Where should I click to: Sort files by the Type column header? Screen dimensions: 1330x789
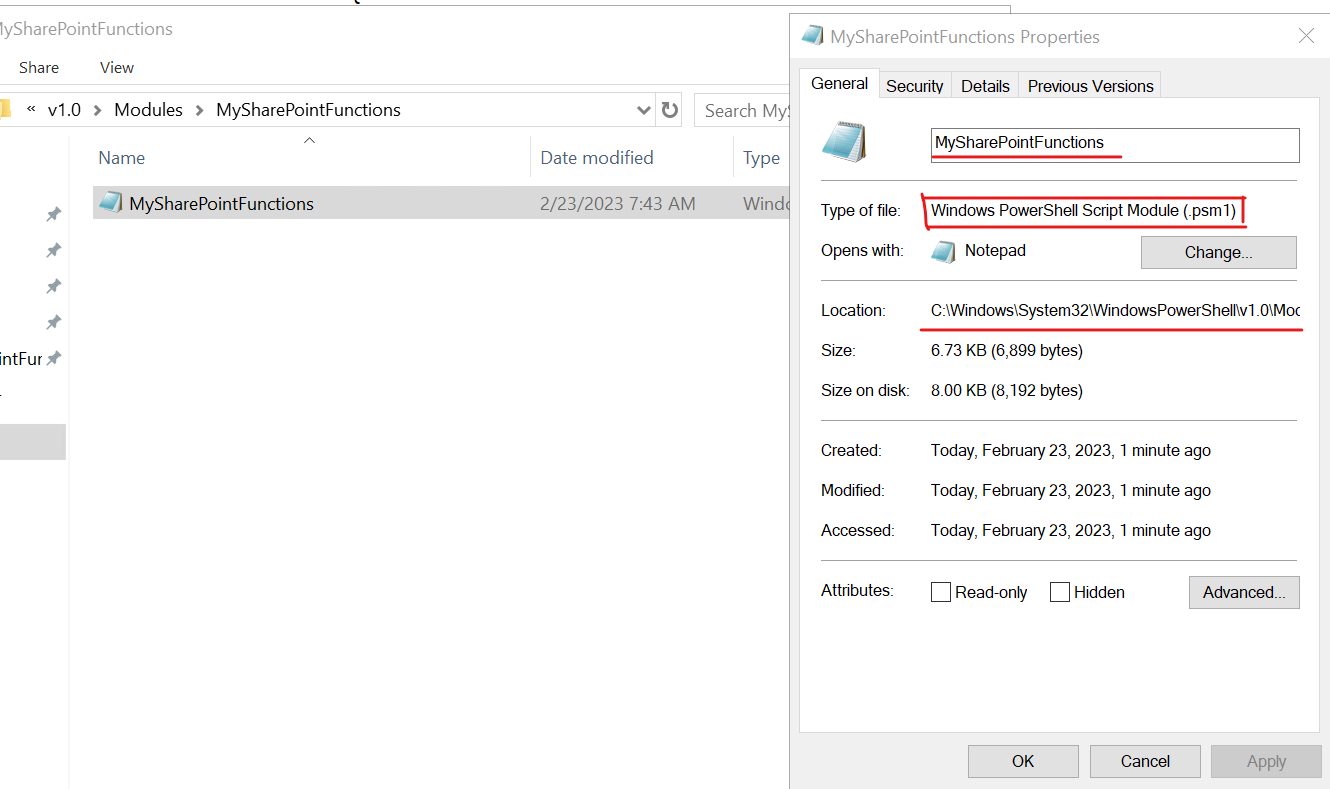761,157
